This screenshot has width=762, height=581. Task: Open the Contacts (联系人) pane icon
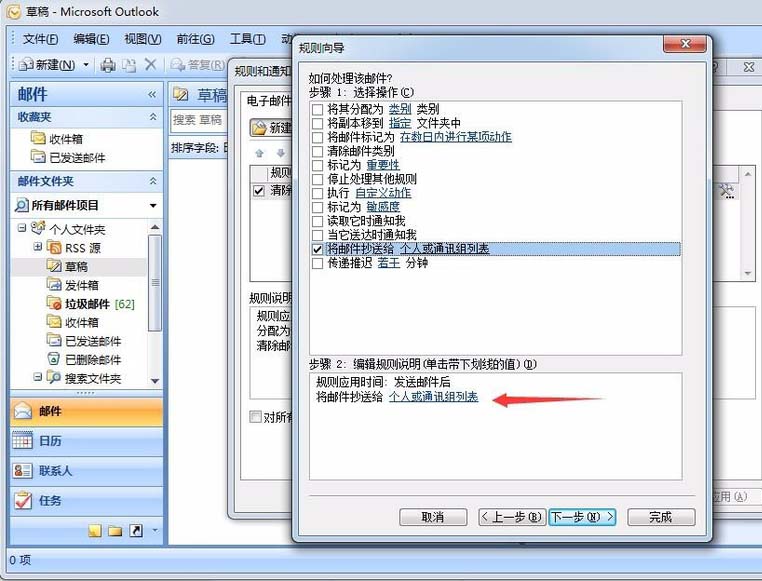coord(22,471)
